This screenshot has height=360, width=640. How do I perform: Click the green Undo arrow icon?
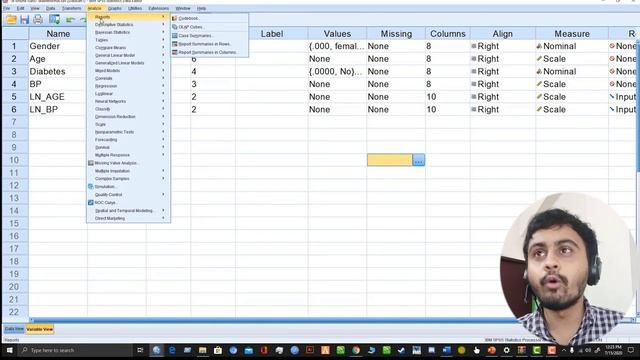pyautogui.click(x=71, y=19)
